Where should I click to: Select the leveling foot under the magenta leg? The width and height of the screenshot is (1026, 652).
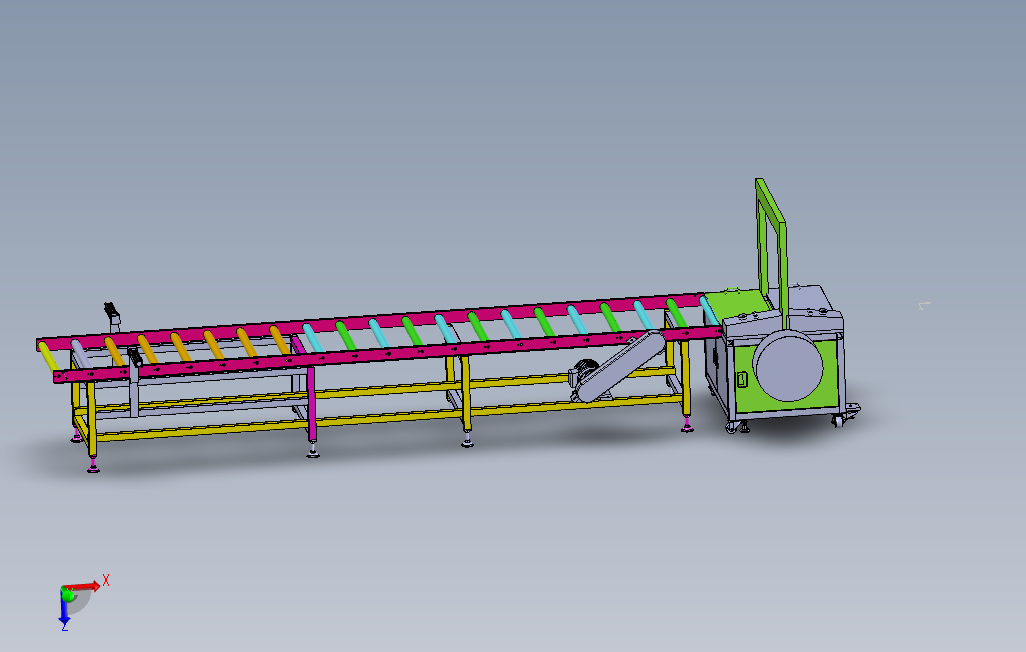(313, 450)
